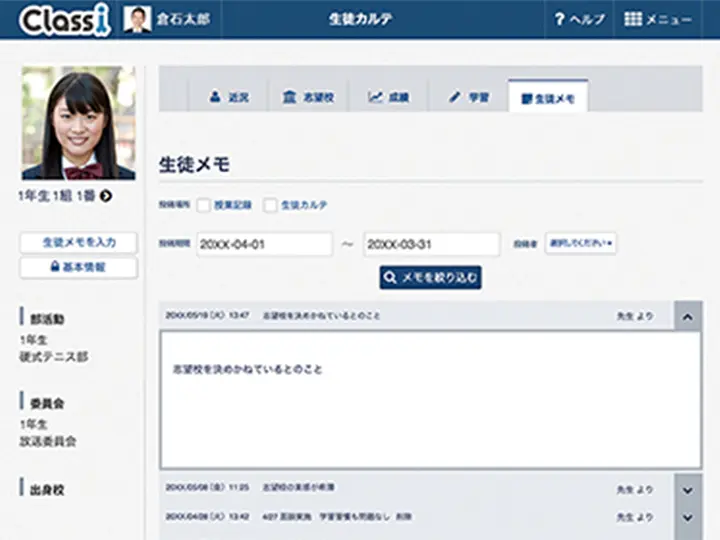Open the 志望校 tab
Image resolution: width=720 pixels, height=540 pixels.
click(308, 97)
